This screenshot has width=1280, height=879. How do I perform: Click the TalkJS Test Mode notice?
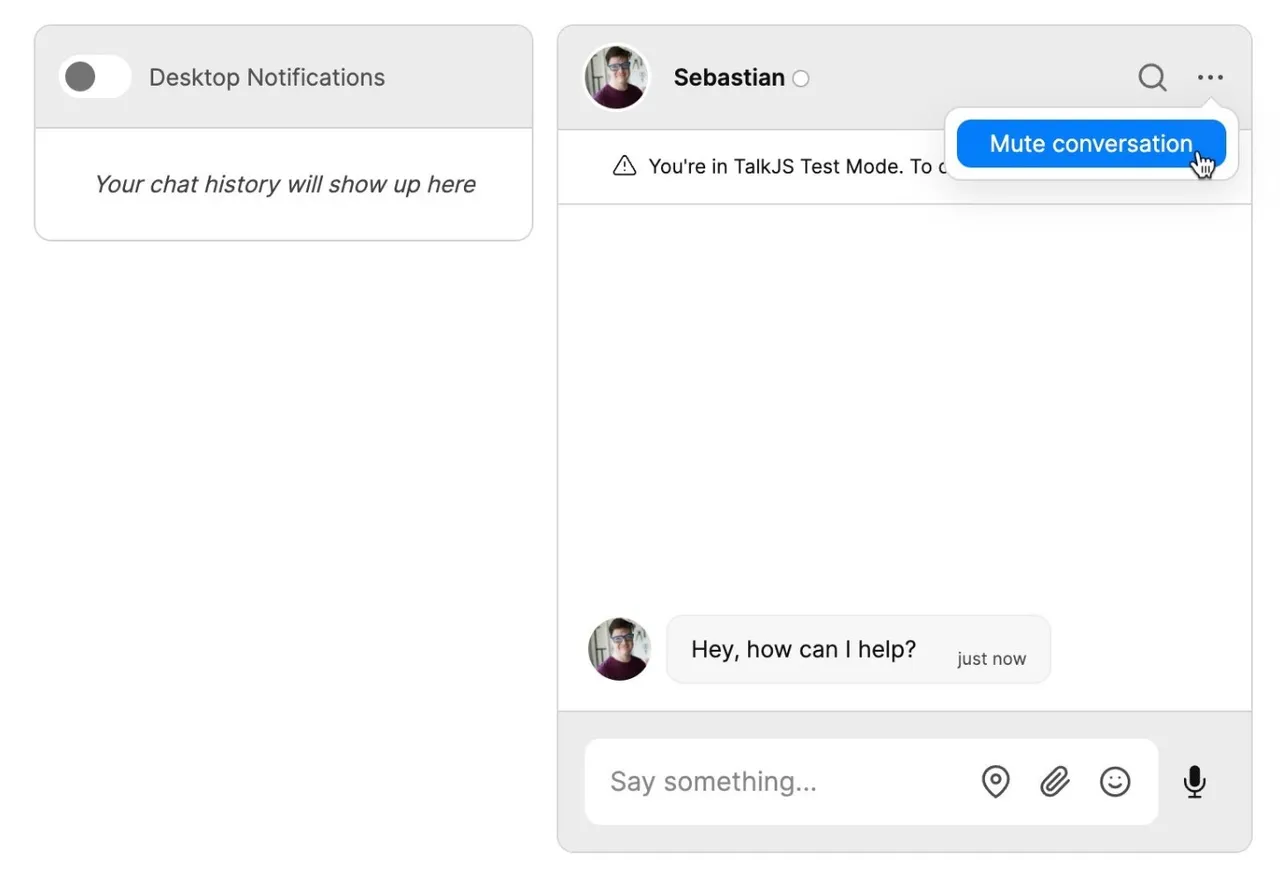pos(790,166)
